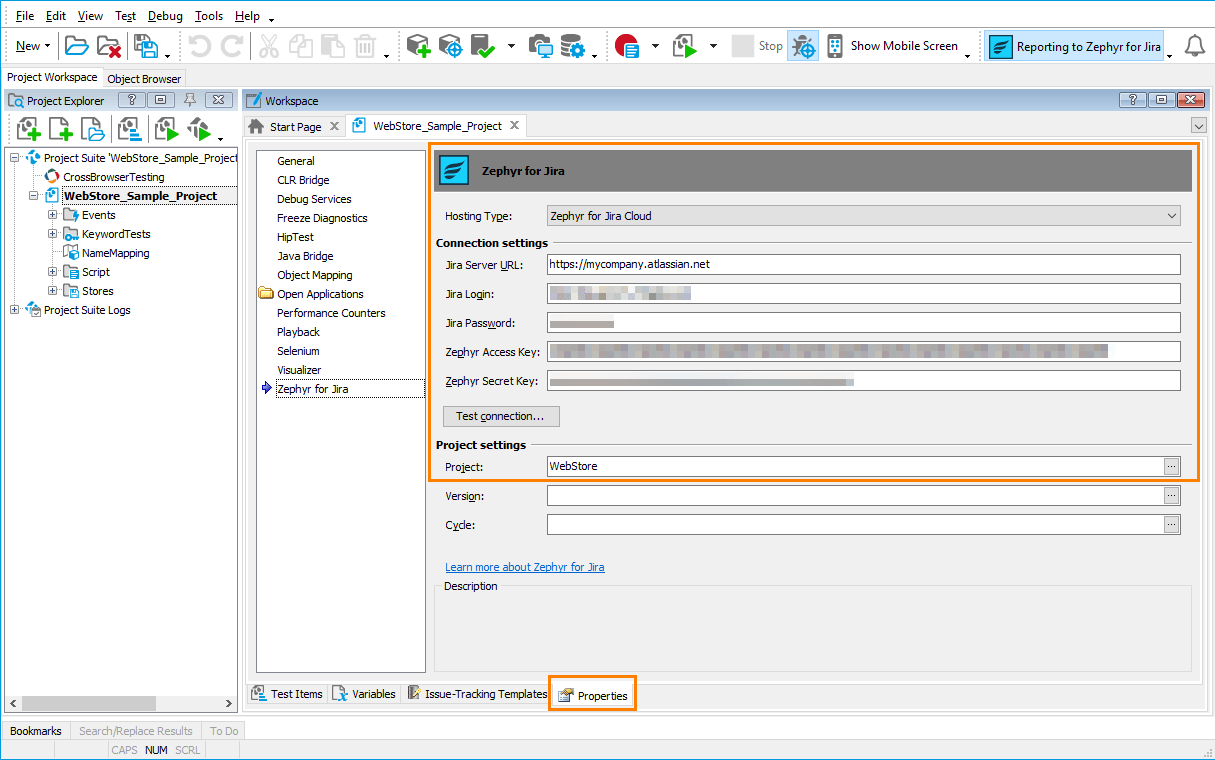Click the Test connection button
1215x760 pixels.
(x=500, y=416)
